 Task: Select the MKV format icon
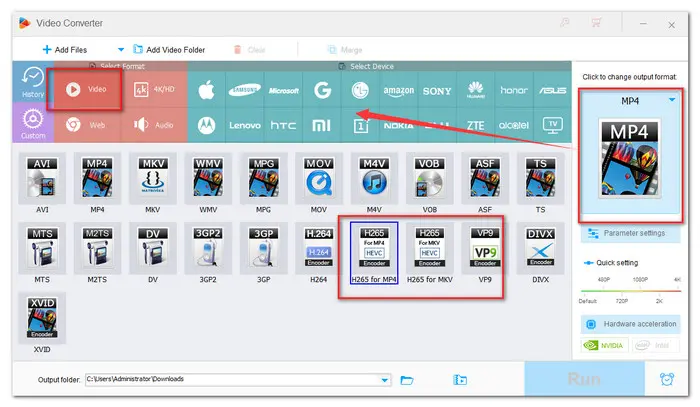[153, 178]
